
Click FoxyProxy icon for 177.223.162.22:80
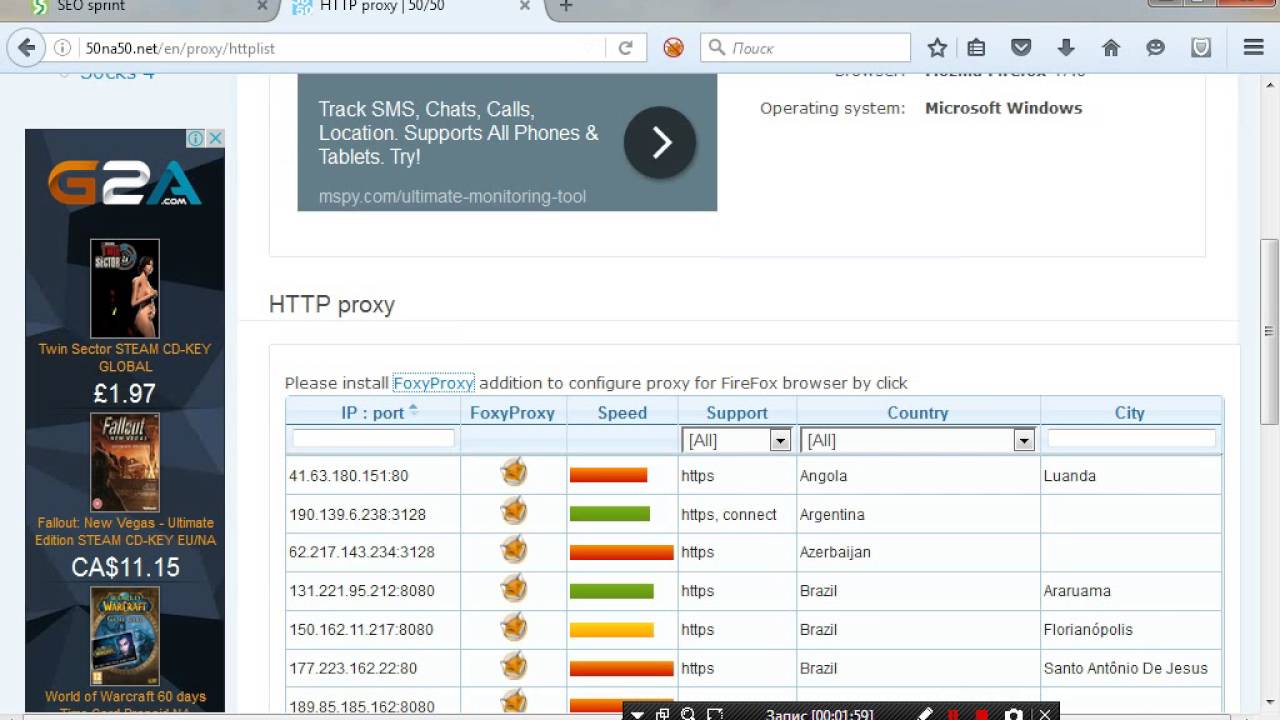tap(514, 665)
